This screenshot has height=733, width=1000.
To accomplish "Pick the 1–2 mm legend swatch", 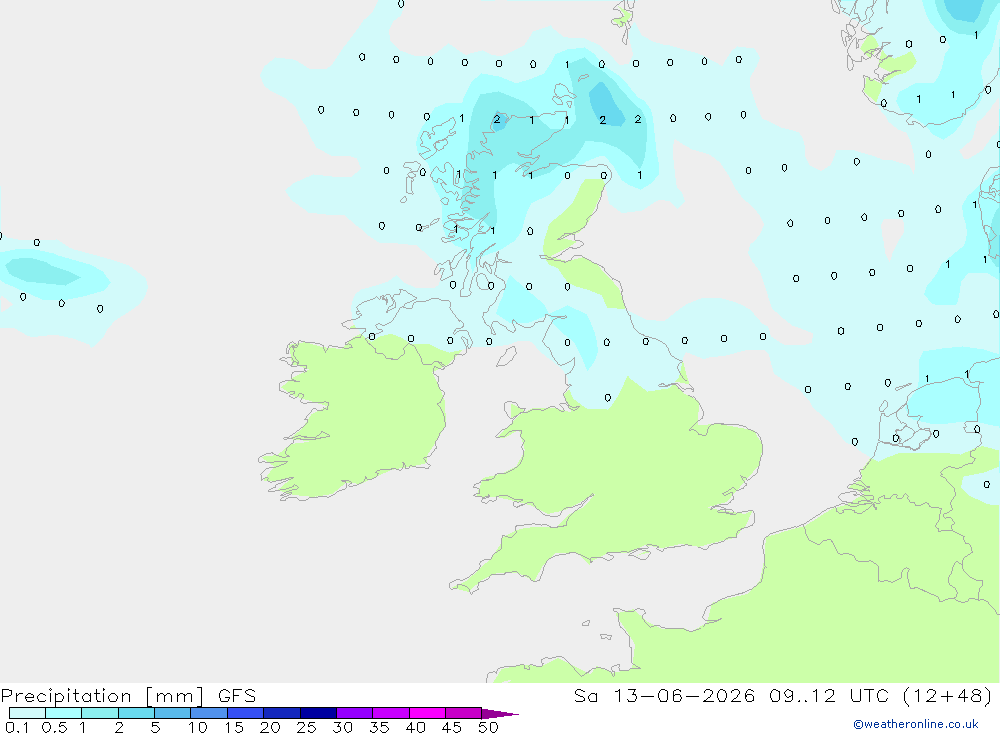I will point(100,713).
